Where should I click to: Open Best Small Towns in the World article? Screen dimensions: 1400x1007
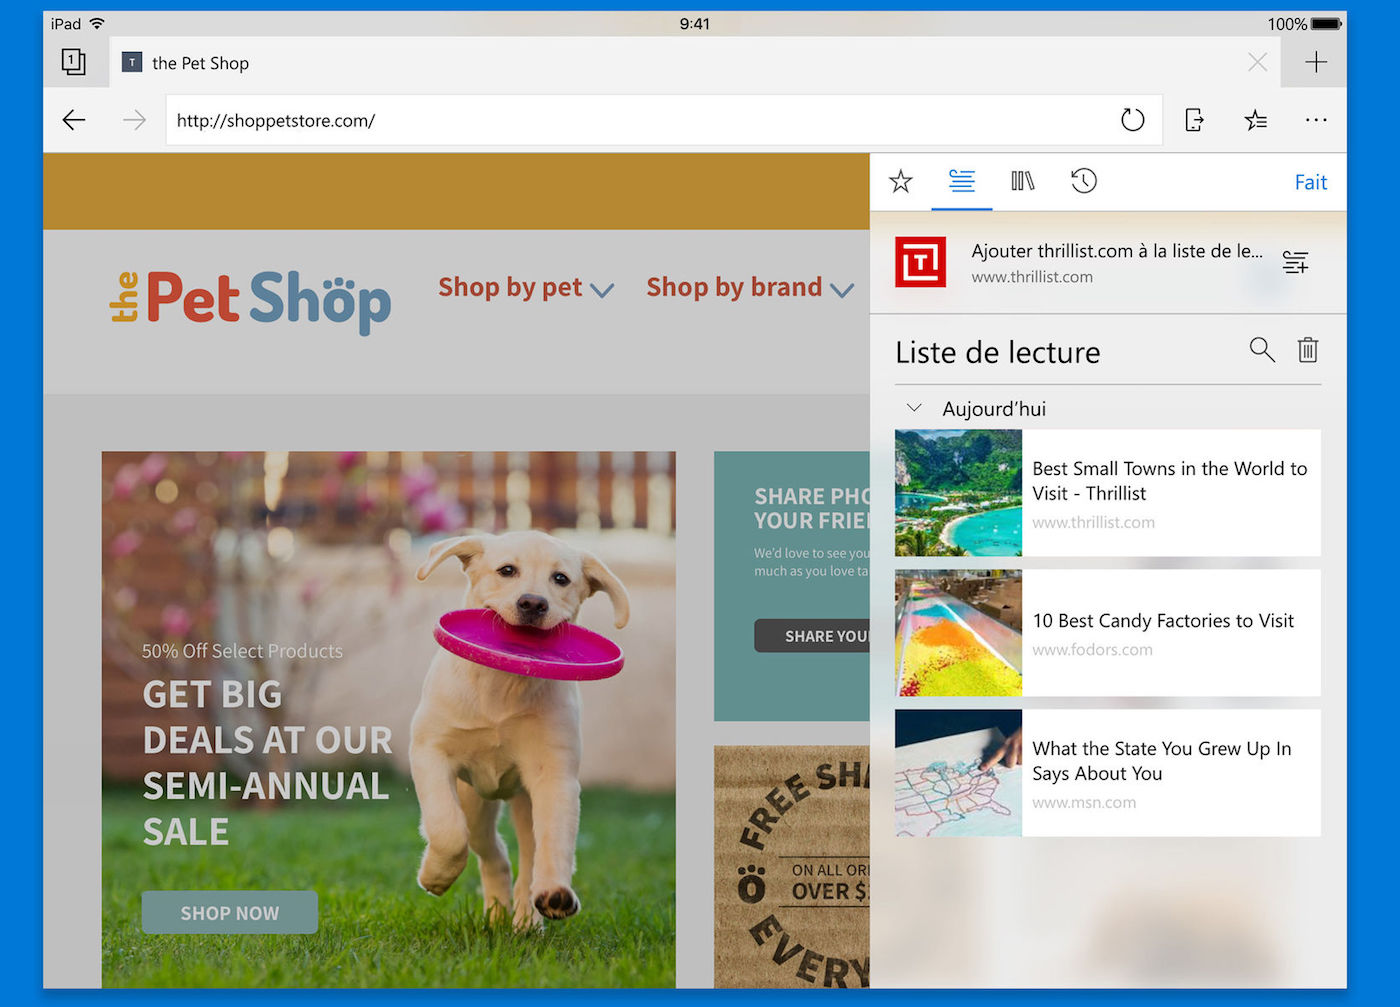[1108, 493]
